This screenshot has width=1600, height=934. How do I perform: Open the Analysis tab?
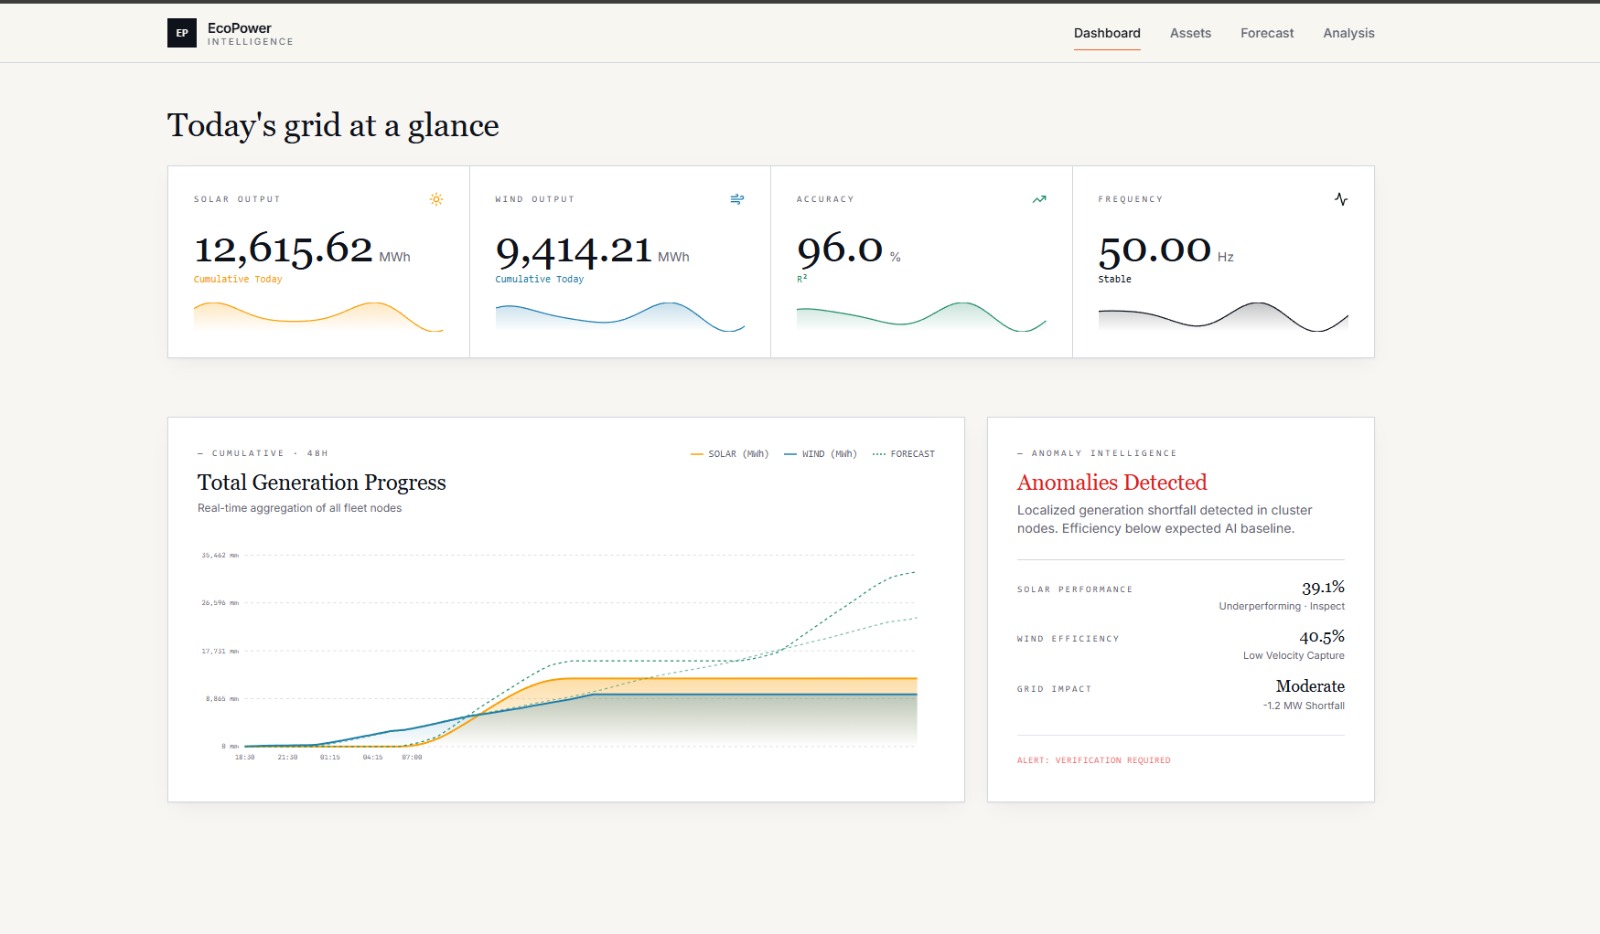1348,33
